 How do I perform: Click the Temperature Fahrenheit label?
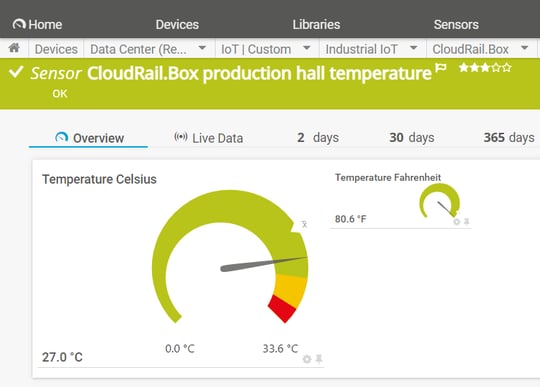coord(388,178)
